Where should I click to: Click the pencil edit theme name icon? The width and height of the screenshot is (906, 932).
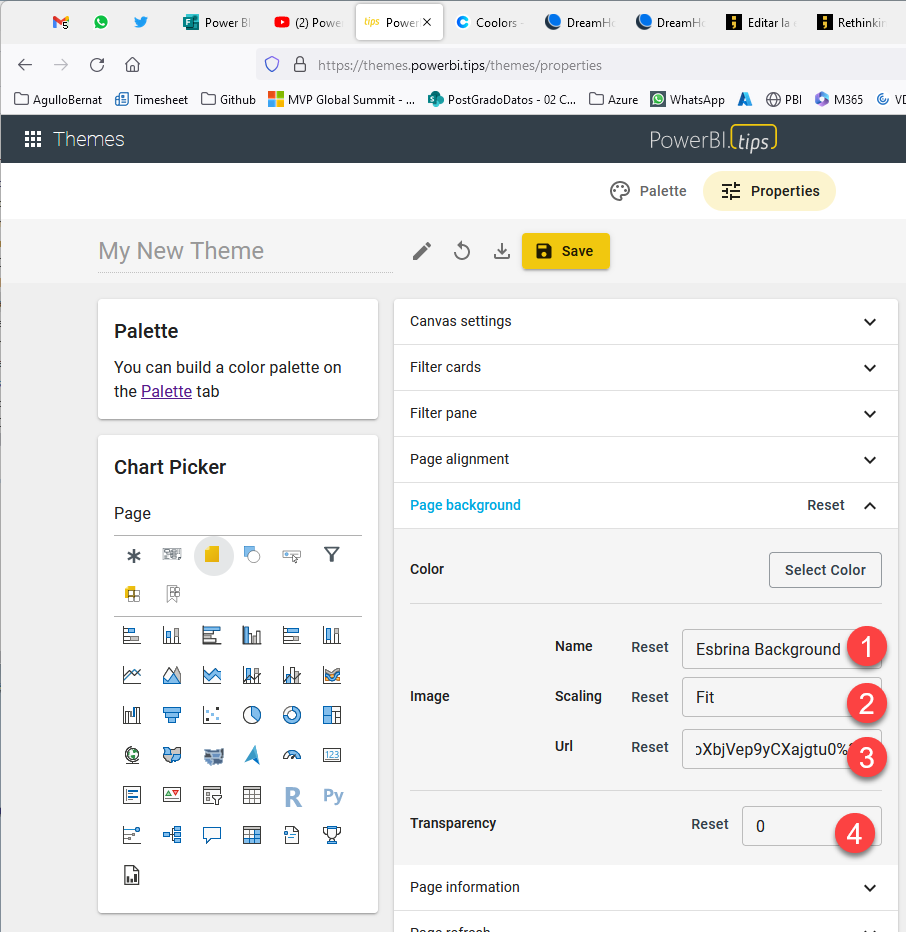[x=422, y=251]
